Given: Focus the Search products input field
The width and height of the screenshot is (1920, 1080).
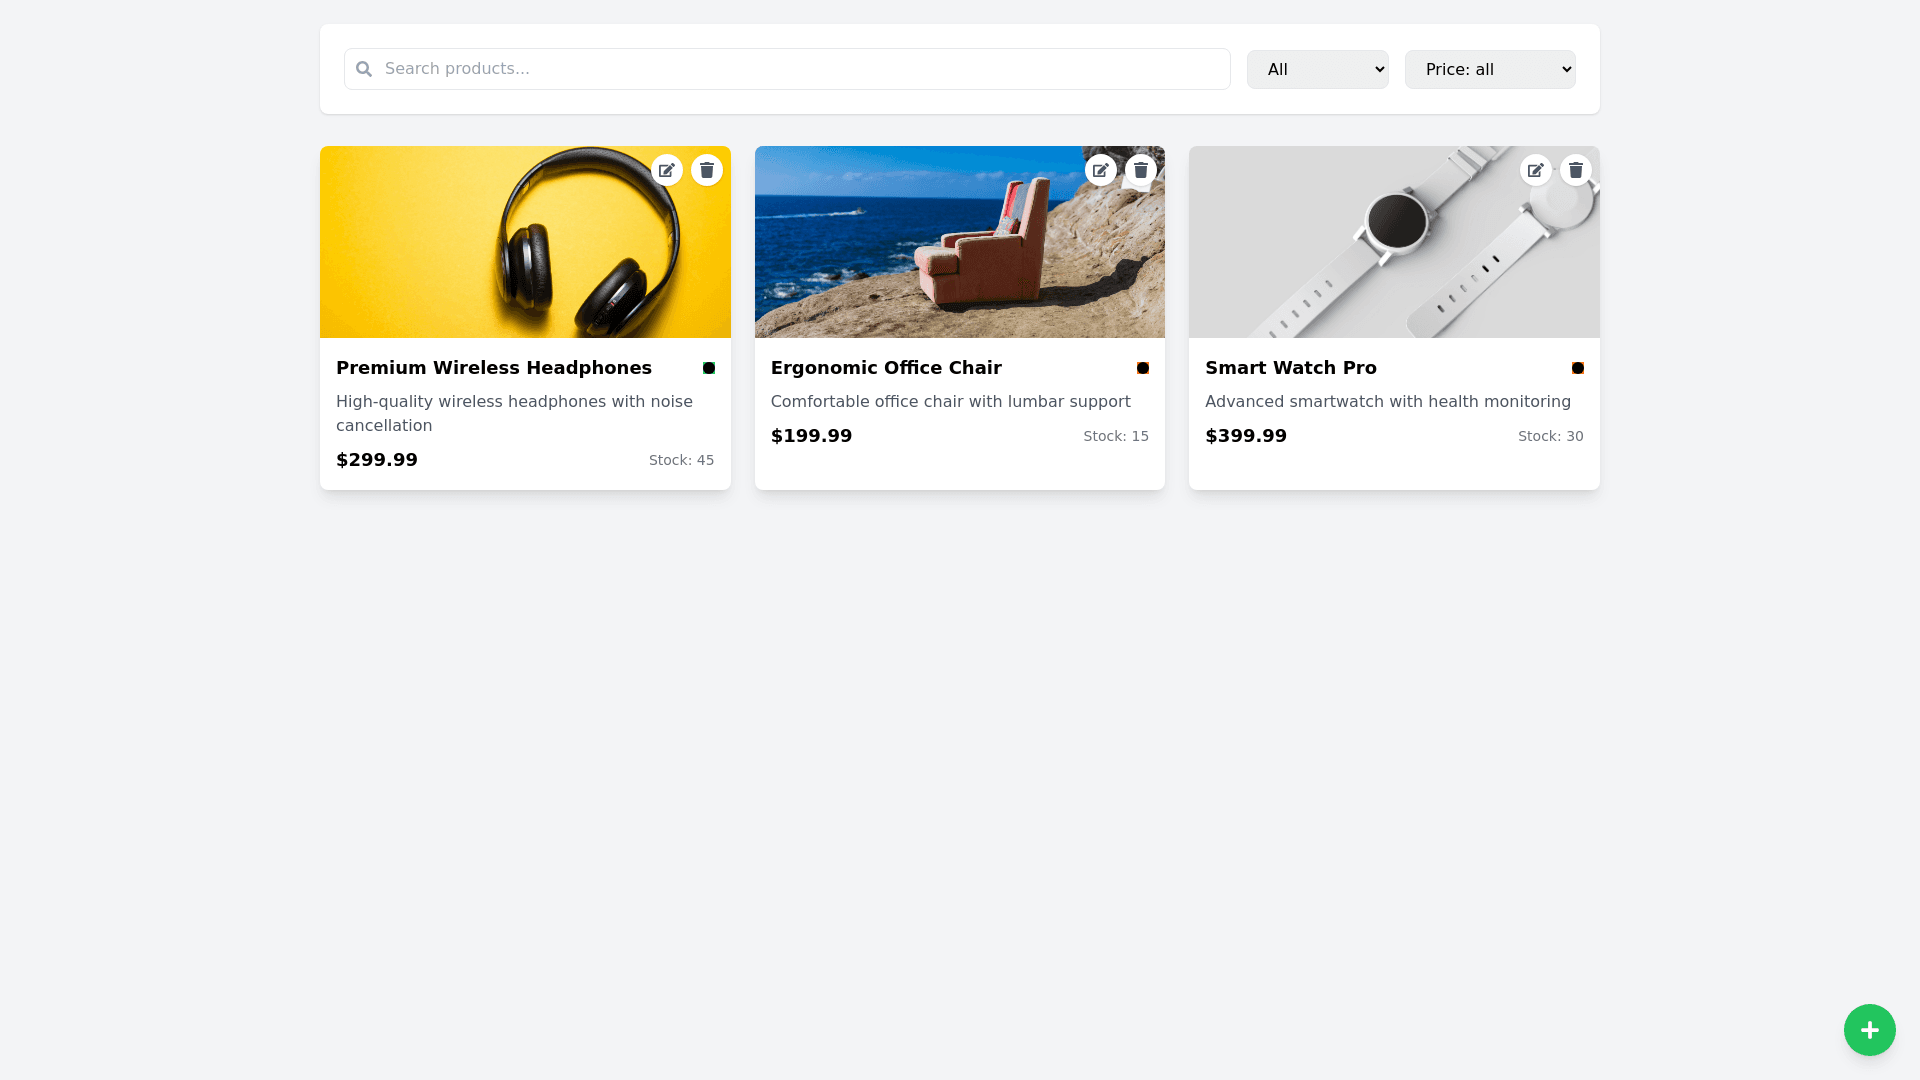Looking at the screenshot, I should pyautogui.click(x=800, y=69).
